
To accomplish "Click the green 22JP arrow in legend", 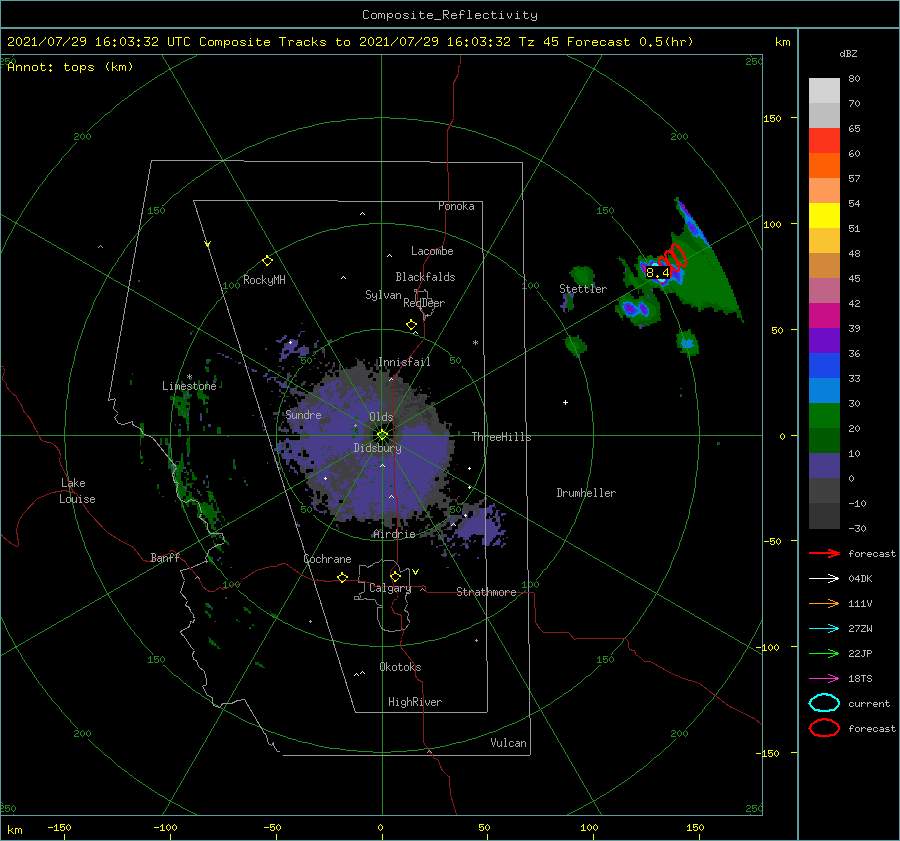I will coord(824,653).
